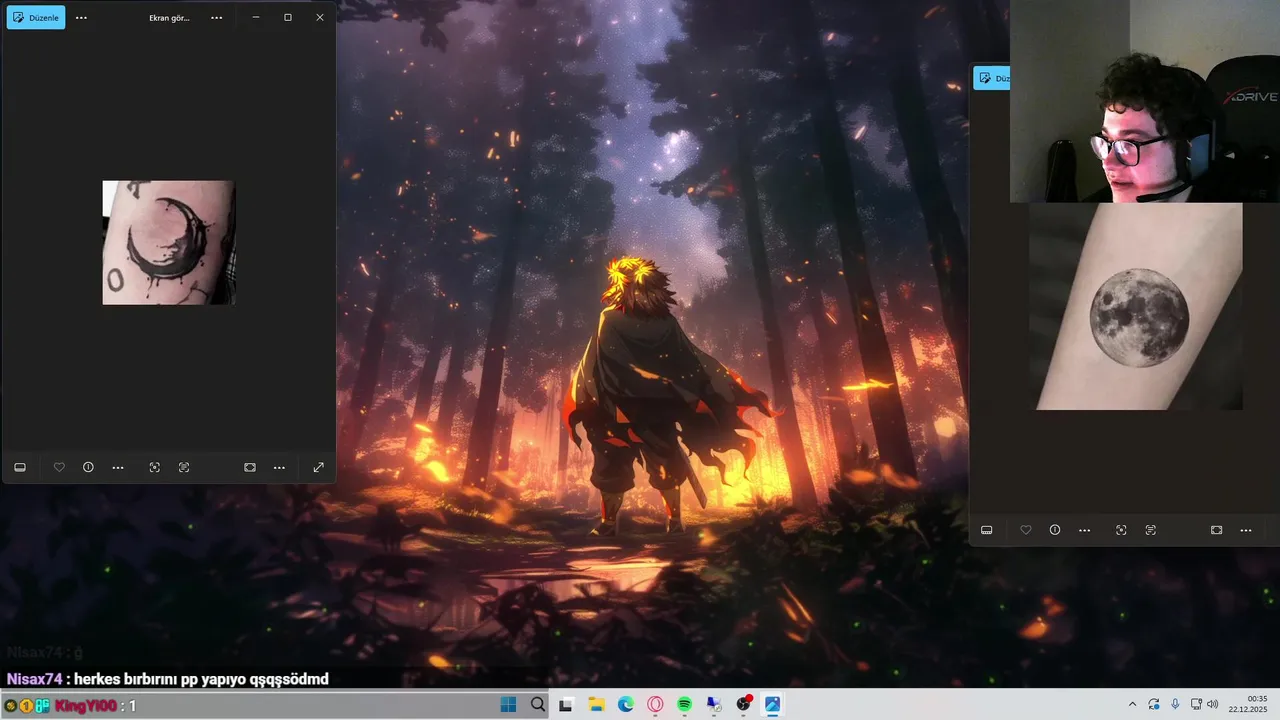
Task: Switch to Opera GX on taskbar
Action: pos(656,704)
